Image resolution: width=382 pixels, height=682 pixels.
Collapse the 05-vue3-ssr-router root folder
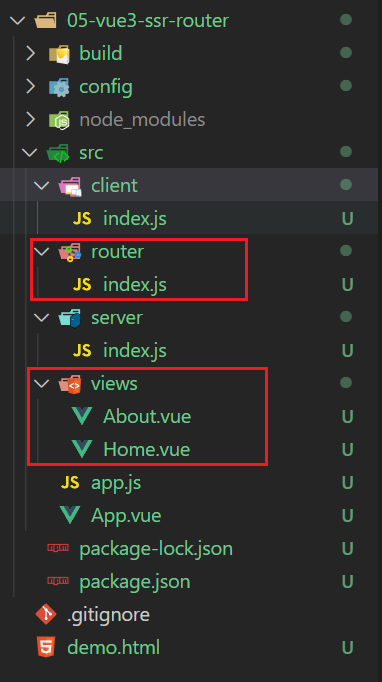point(17,20)
